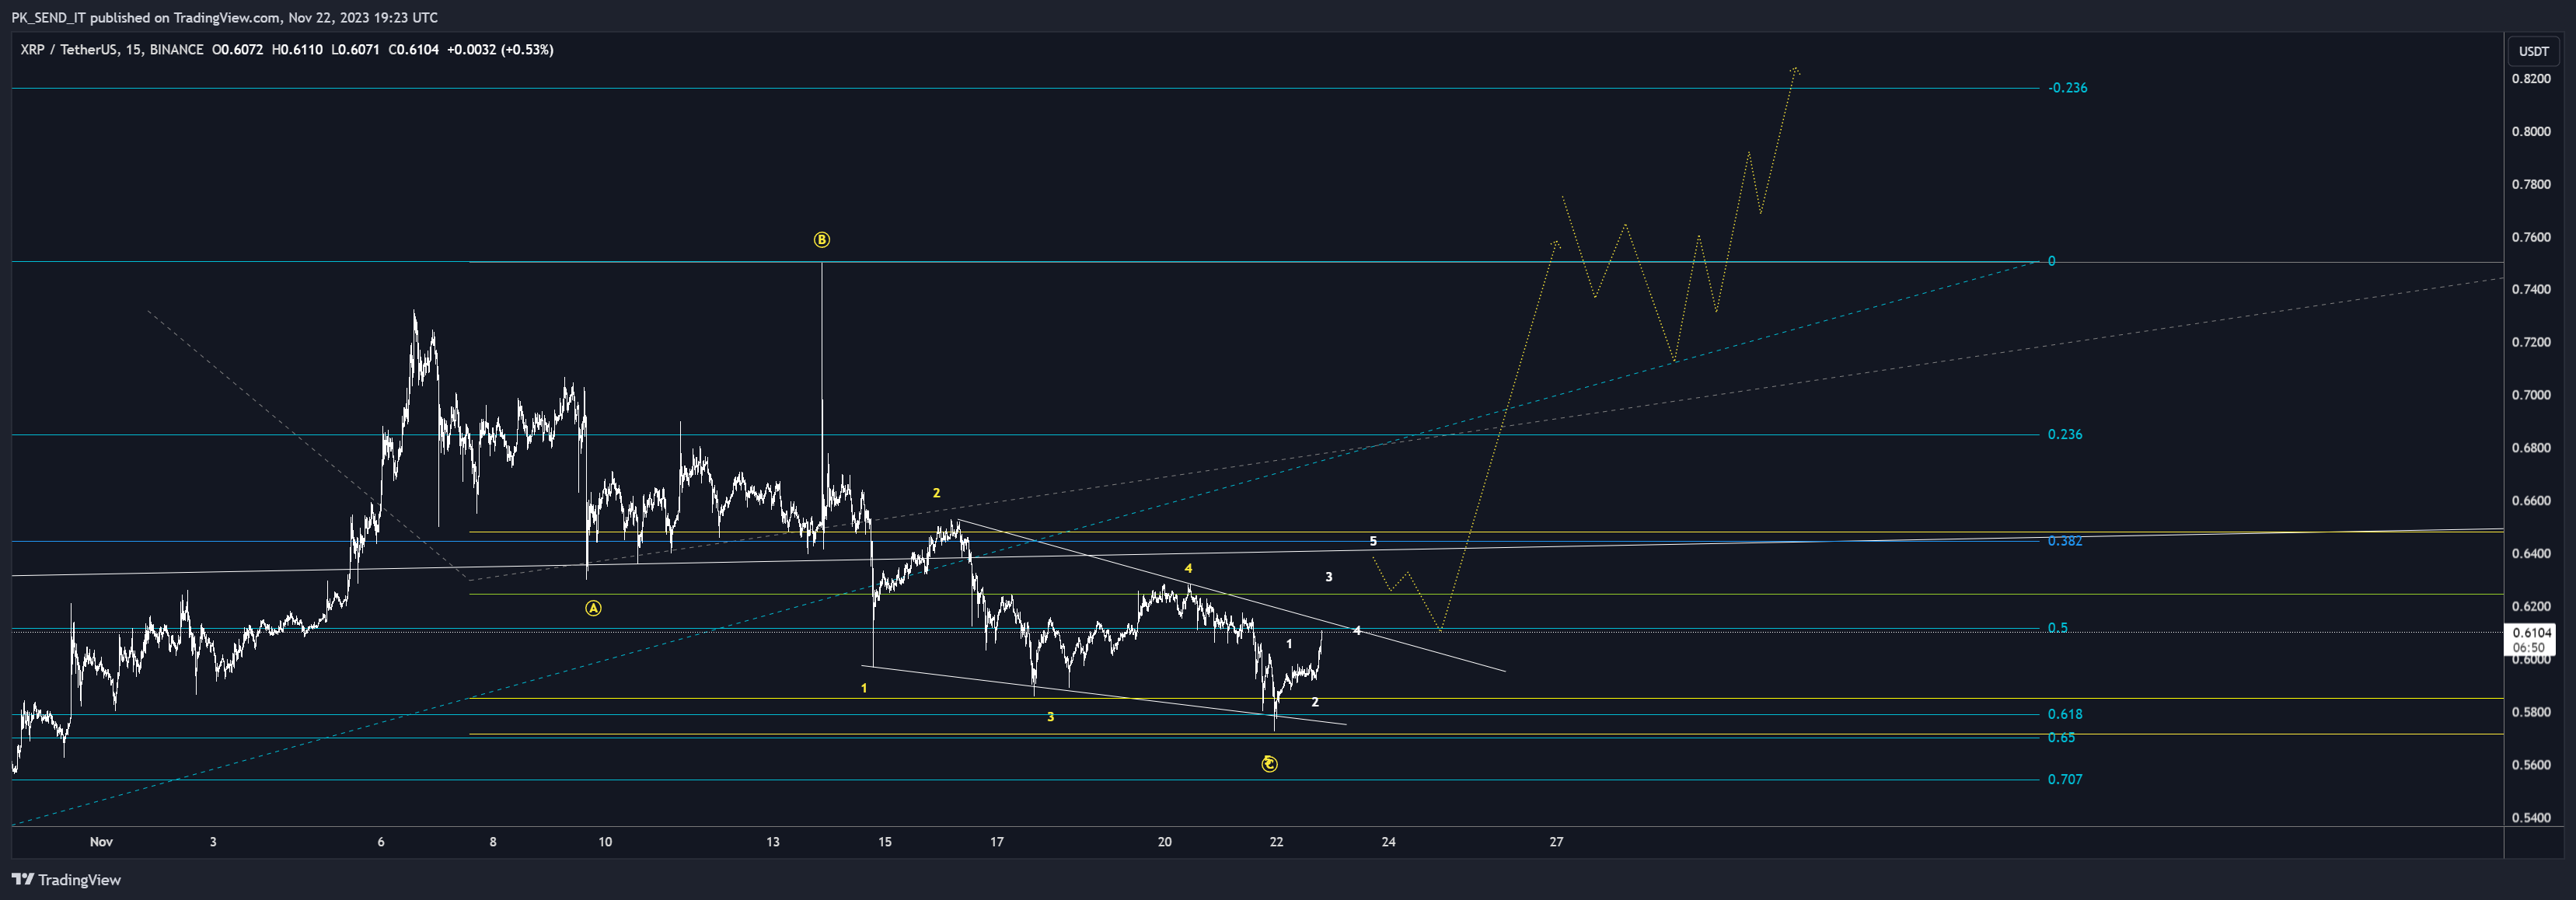Click date 27 on the time axis
The width and height of the screenshot is (2576, 900).
(1557, 842)
